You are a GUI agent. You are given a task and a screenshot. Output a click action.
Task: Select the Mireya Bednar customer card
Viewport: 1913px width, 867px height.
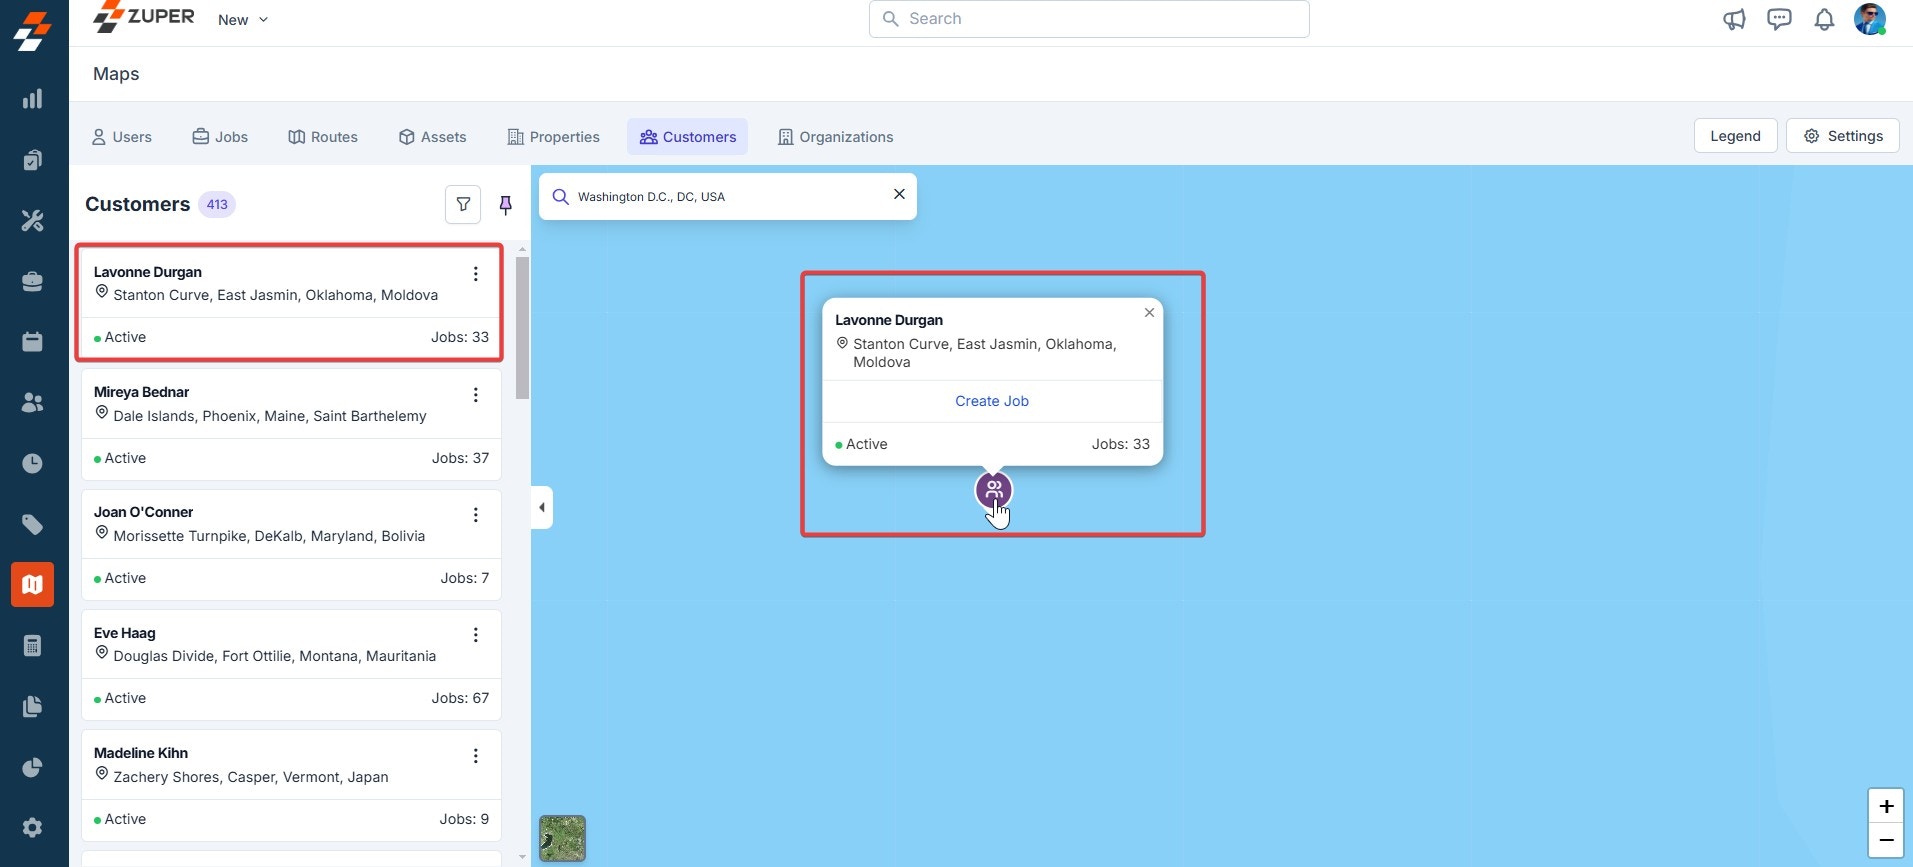[x=291, y=424]
